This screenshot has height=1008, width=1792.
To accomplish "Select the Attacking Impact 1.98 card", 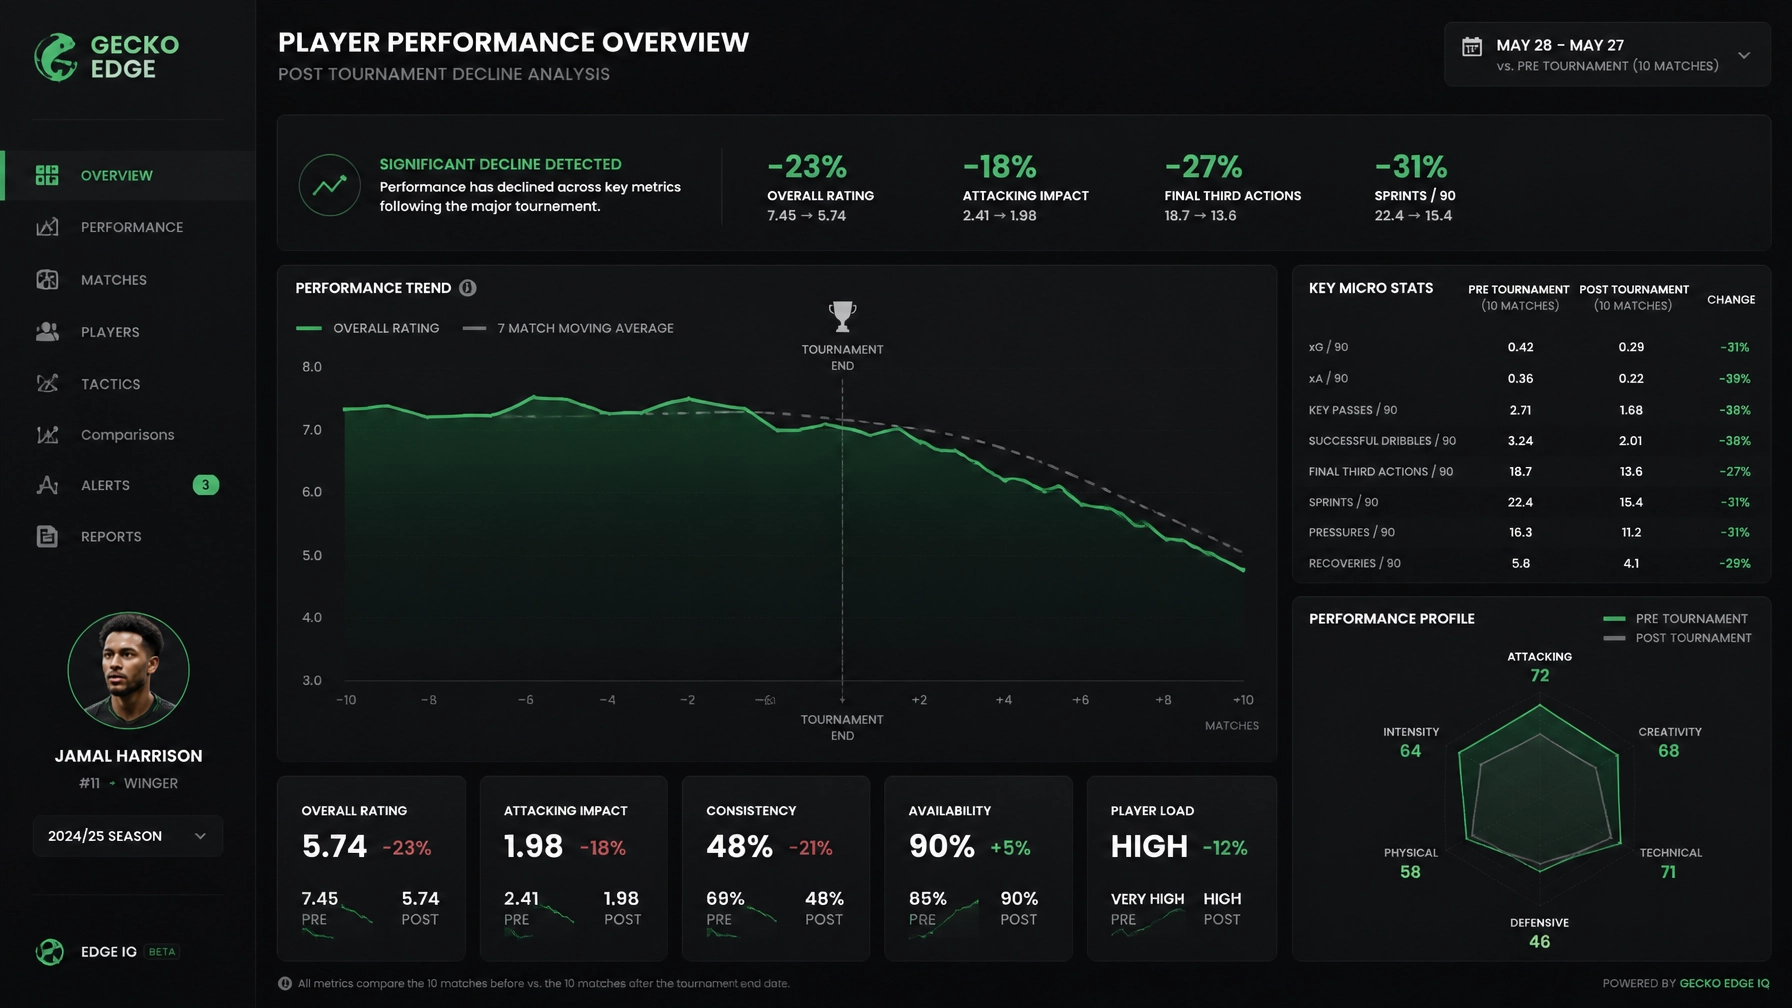I will (x=573, y=868).
